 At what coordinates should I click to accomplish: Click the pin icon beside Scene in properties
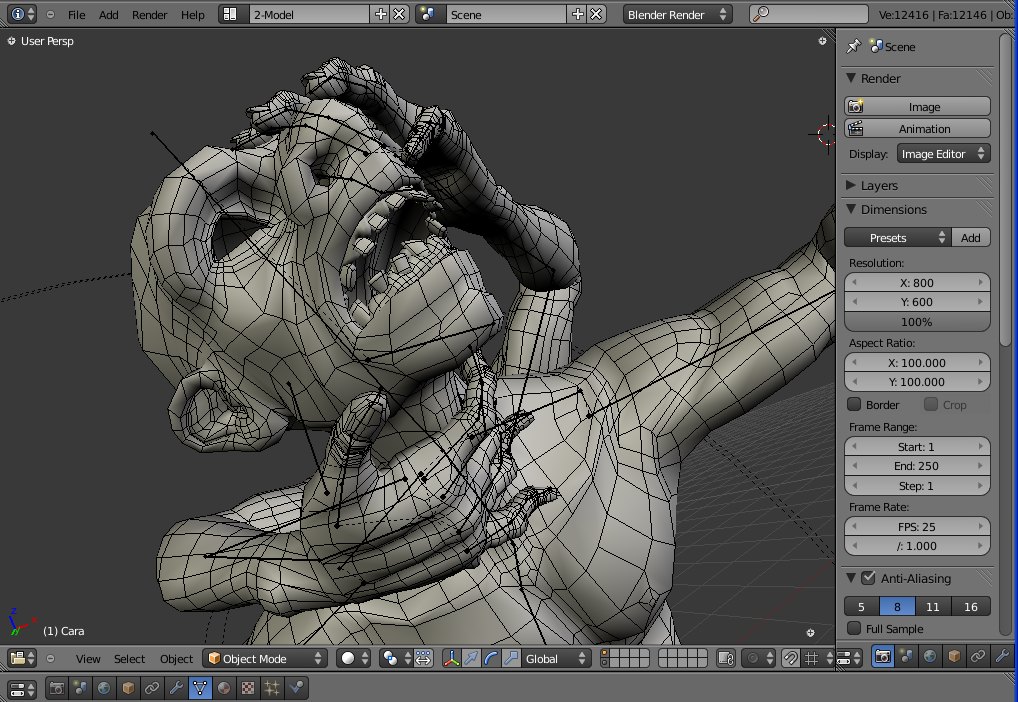click(853, 46)
